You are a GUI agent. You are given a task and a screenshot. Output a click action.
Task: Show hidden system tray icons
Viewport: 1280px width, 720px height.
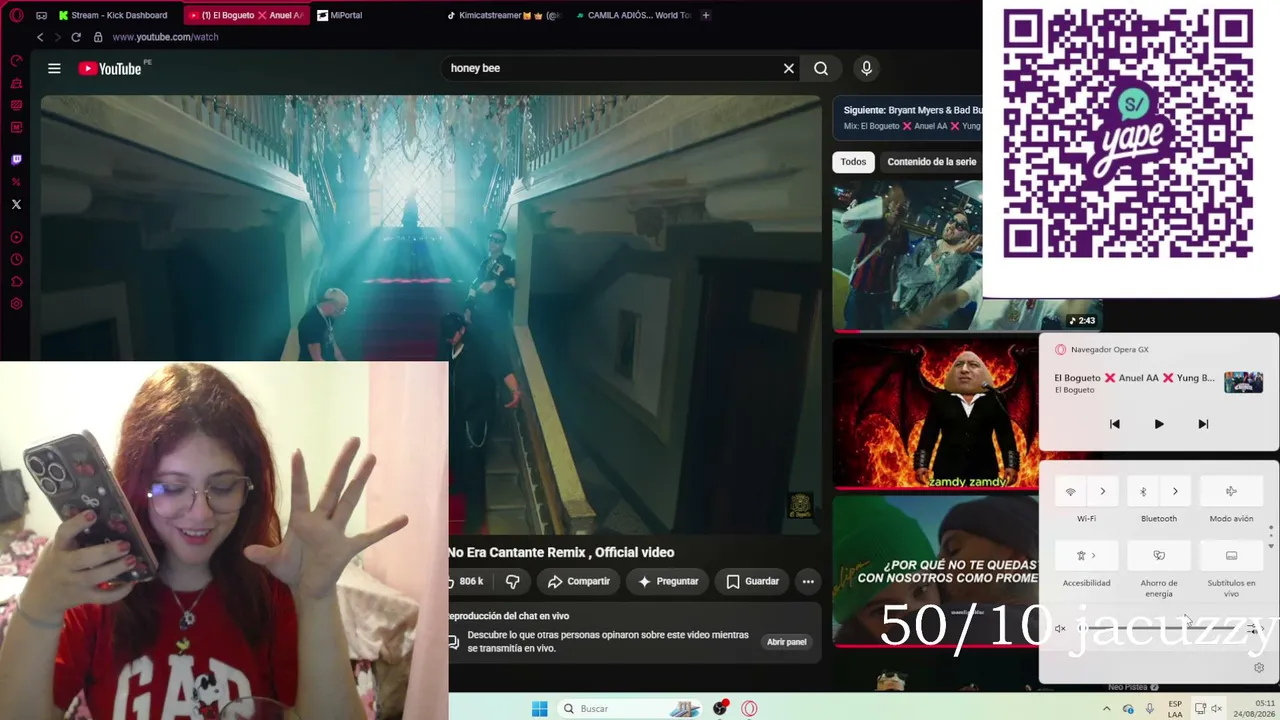tap(1106, 708)
